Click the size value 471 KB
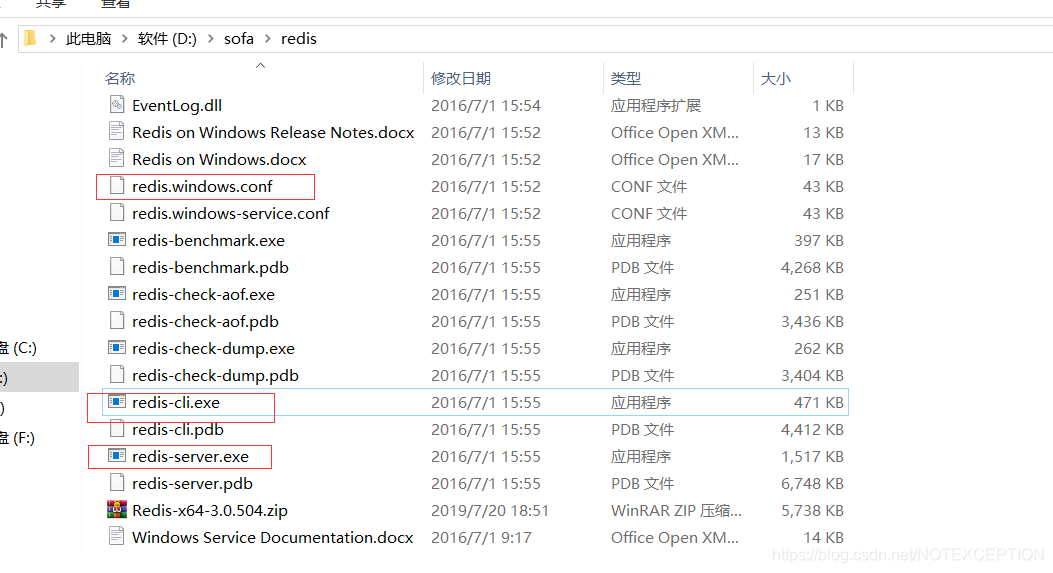The height and width of the screenshot is (573, 1053). 819,402
